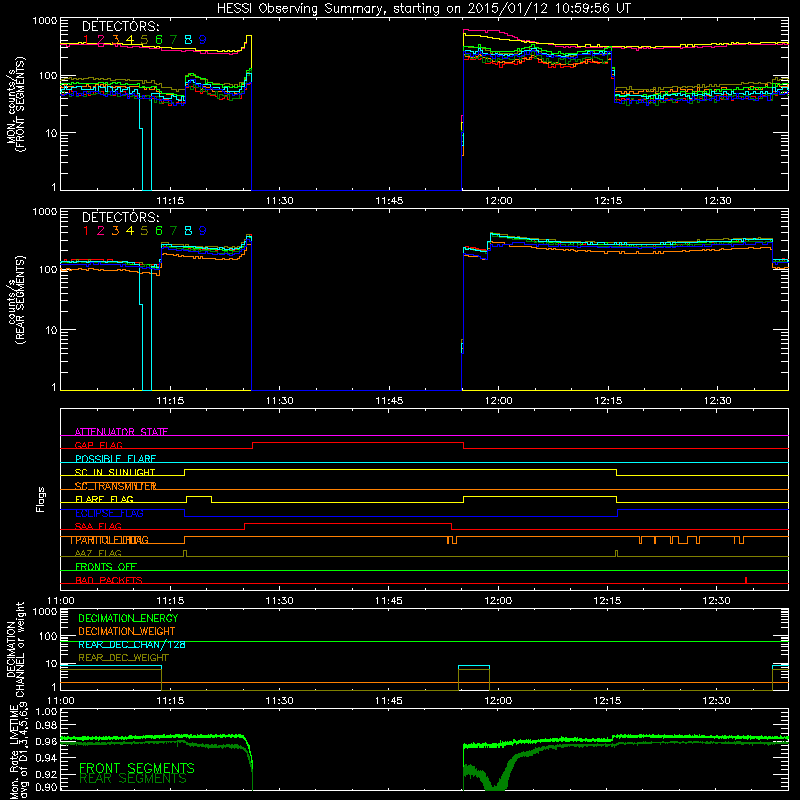
Task: Click the red BAD_PACKETS spike marker
Action: pyautogui.click(x=746, y=580)
